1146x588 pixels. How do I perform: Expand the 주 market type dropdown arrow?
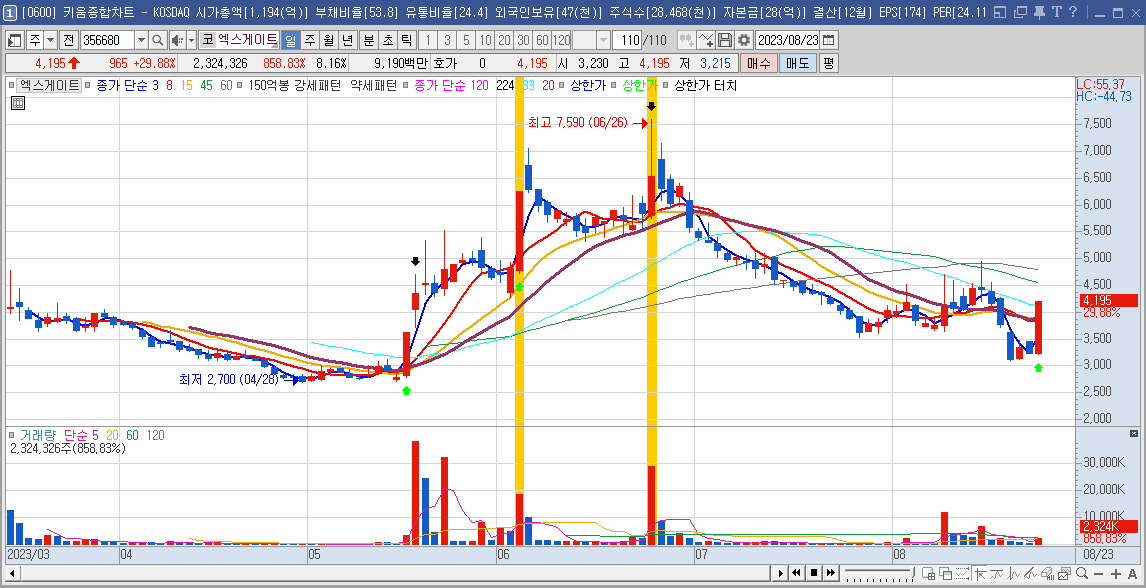point(50,39)
